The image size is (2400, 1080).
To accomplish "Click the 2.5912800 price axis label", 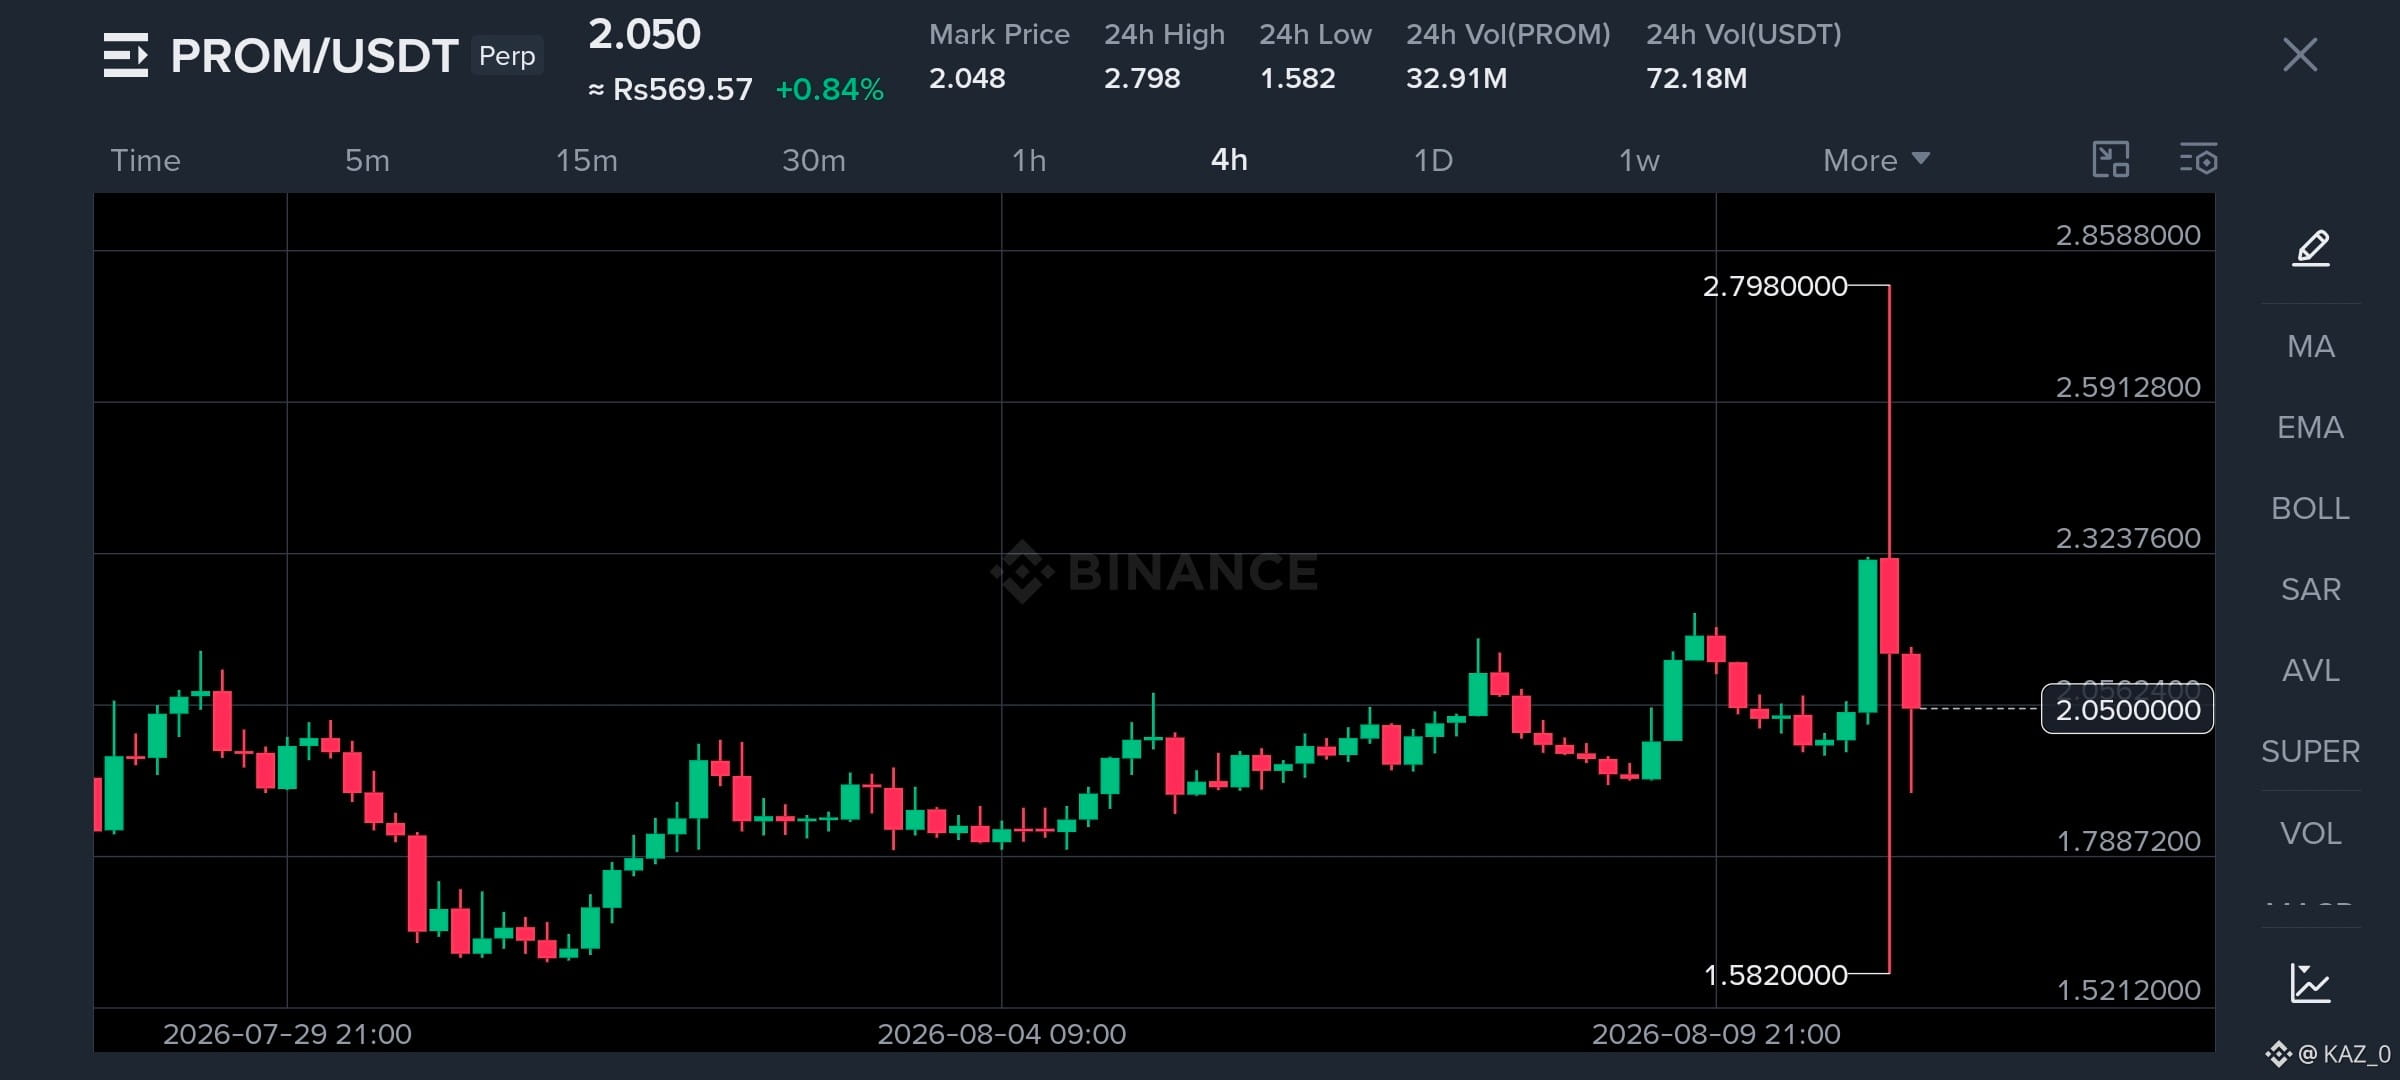I will coord(2128,387).
